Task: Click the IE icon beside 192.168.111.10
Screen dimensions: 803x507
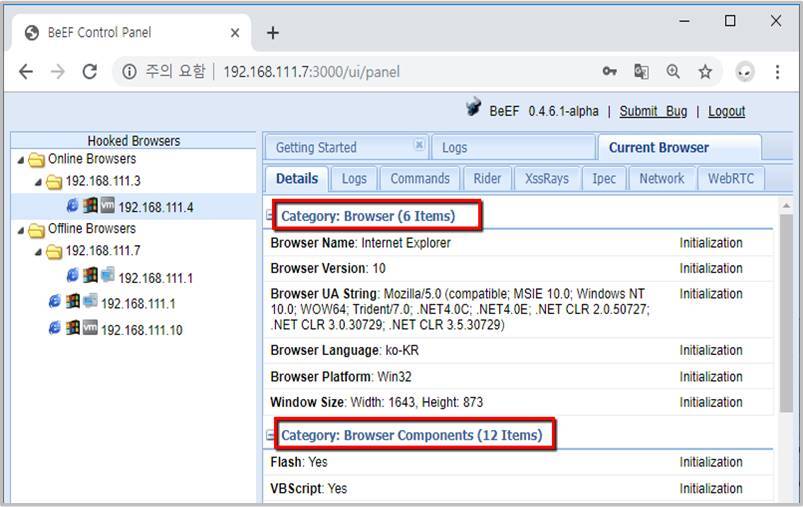Action: tap(55, 328)
